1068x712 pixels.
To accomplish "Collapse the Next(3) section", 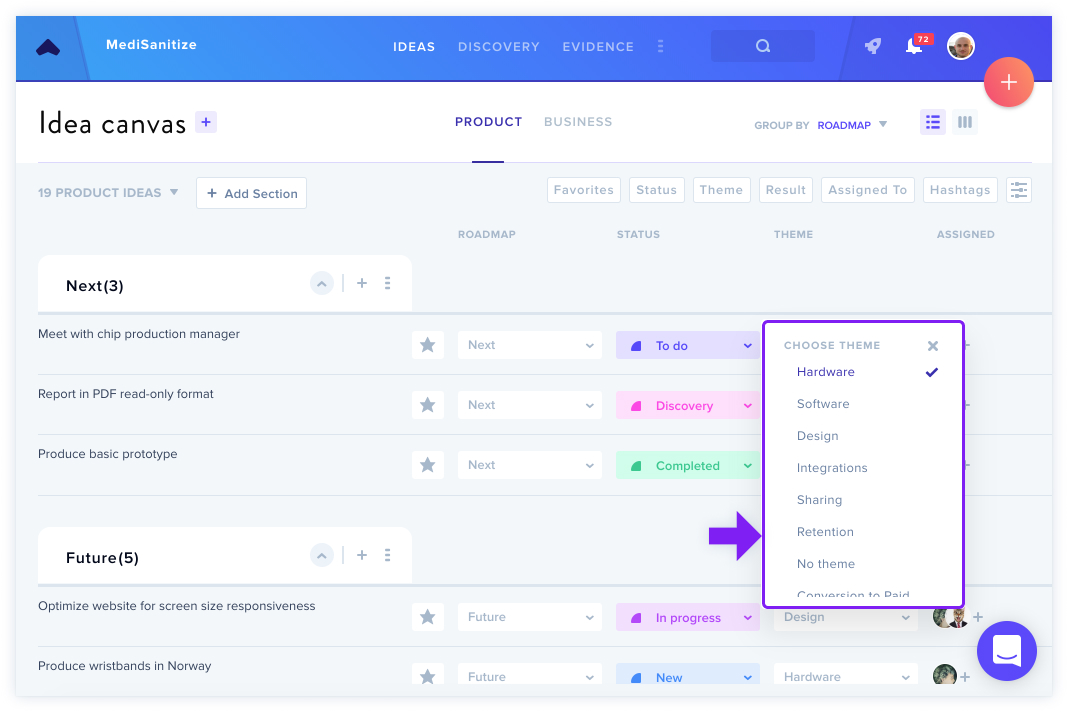I will pyautogui.click(x=321, y=283).
